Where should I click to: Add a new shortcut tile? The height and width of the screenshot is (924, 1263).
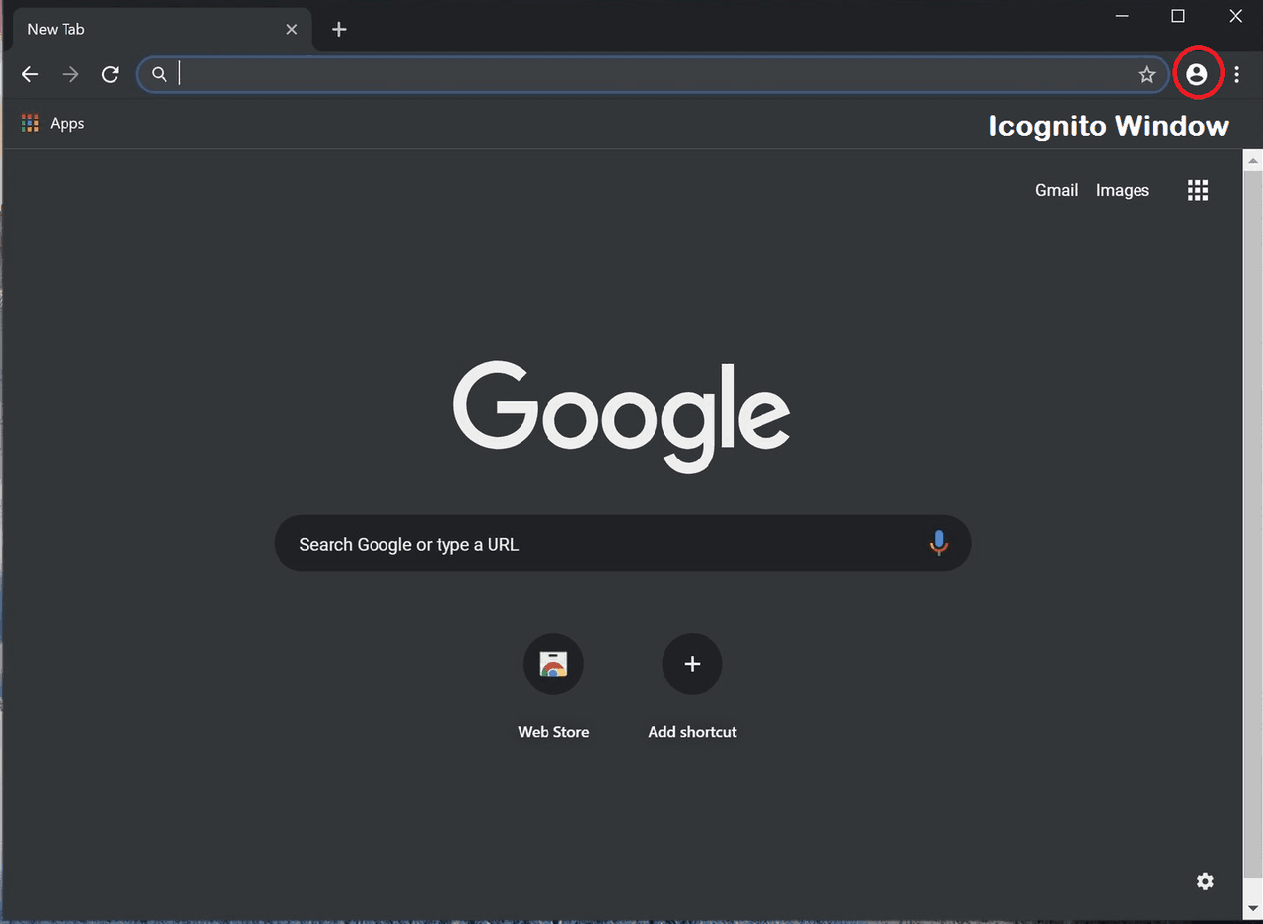[692, 686]
